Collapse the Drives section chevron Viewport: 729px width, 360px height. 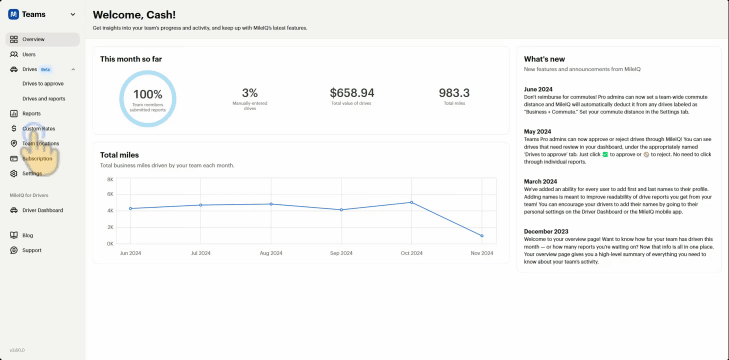point(73,69)
